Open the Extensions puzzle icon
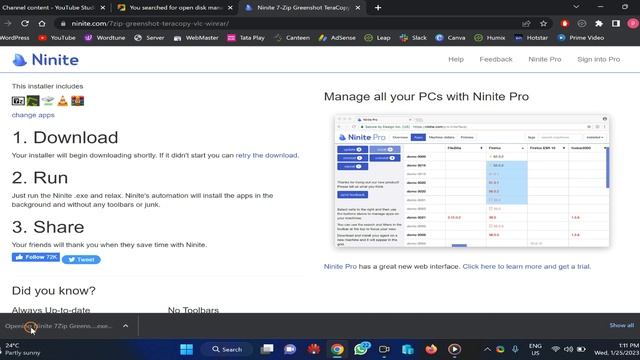 click(x=599, y=24)
